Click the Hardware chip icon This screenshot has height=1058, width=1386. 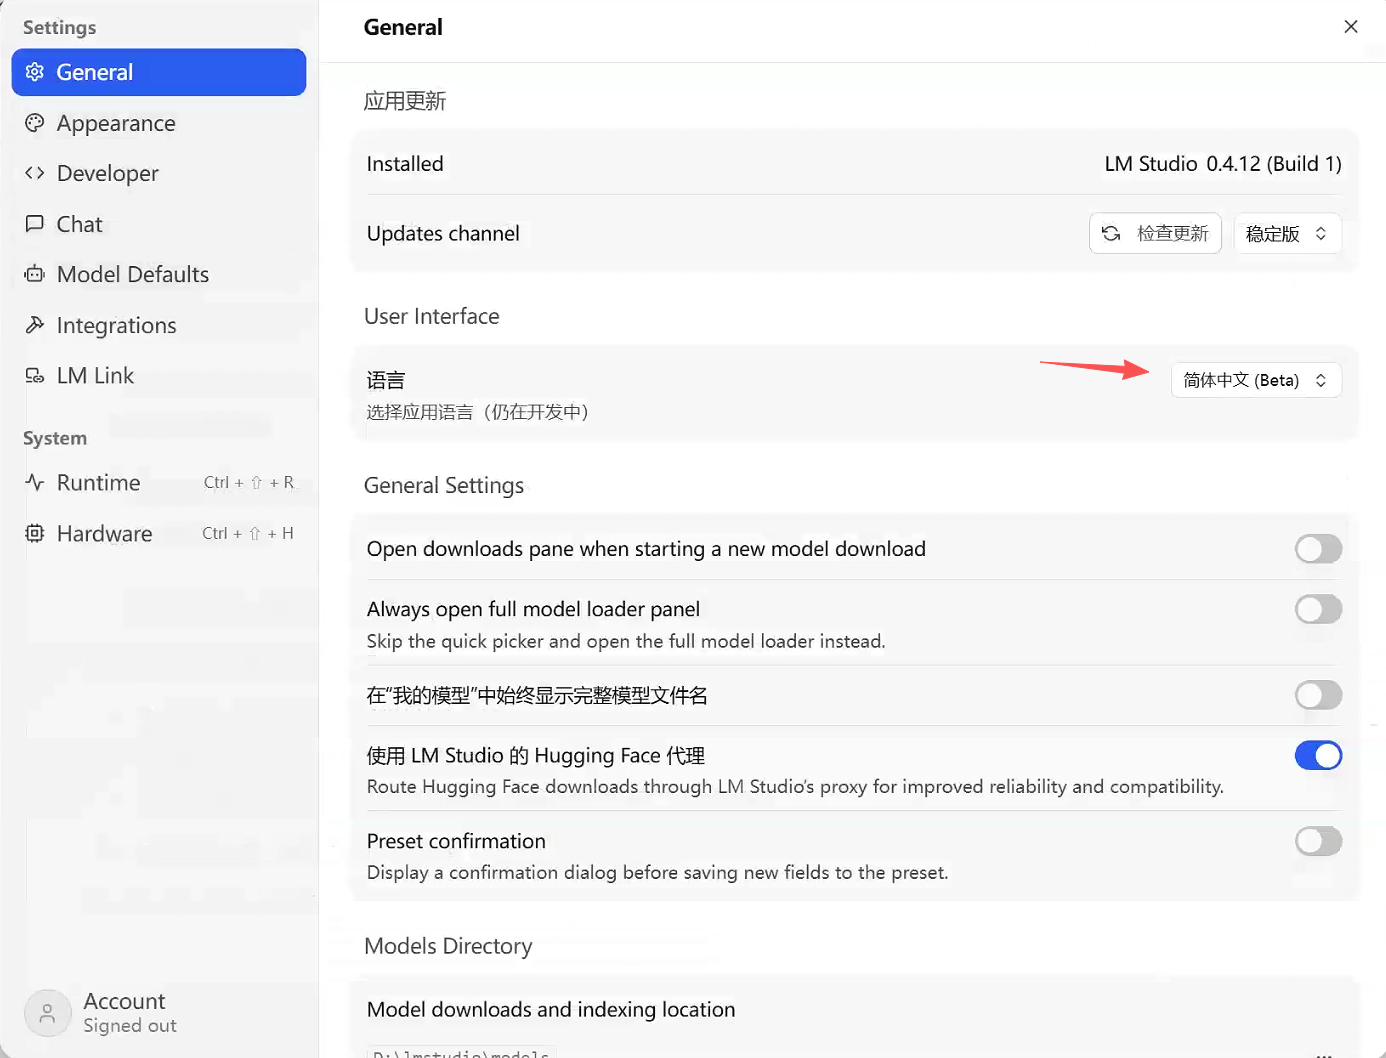[x=35, y=533]
